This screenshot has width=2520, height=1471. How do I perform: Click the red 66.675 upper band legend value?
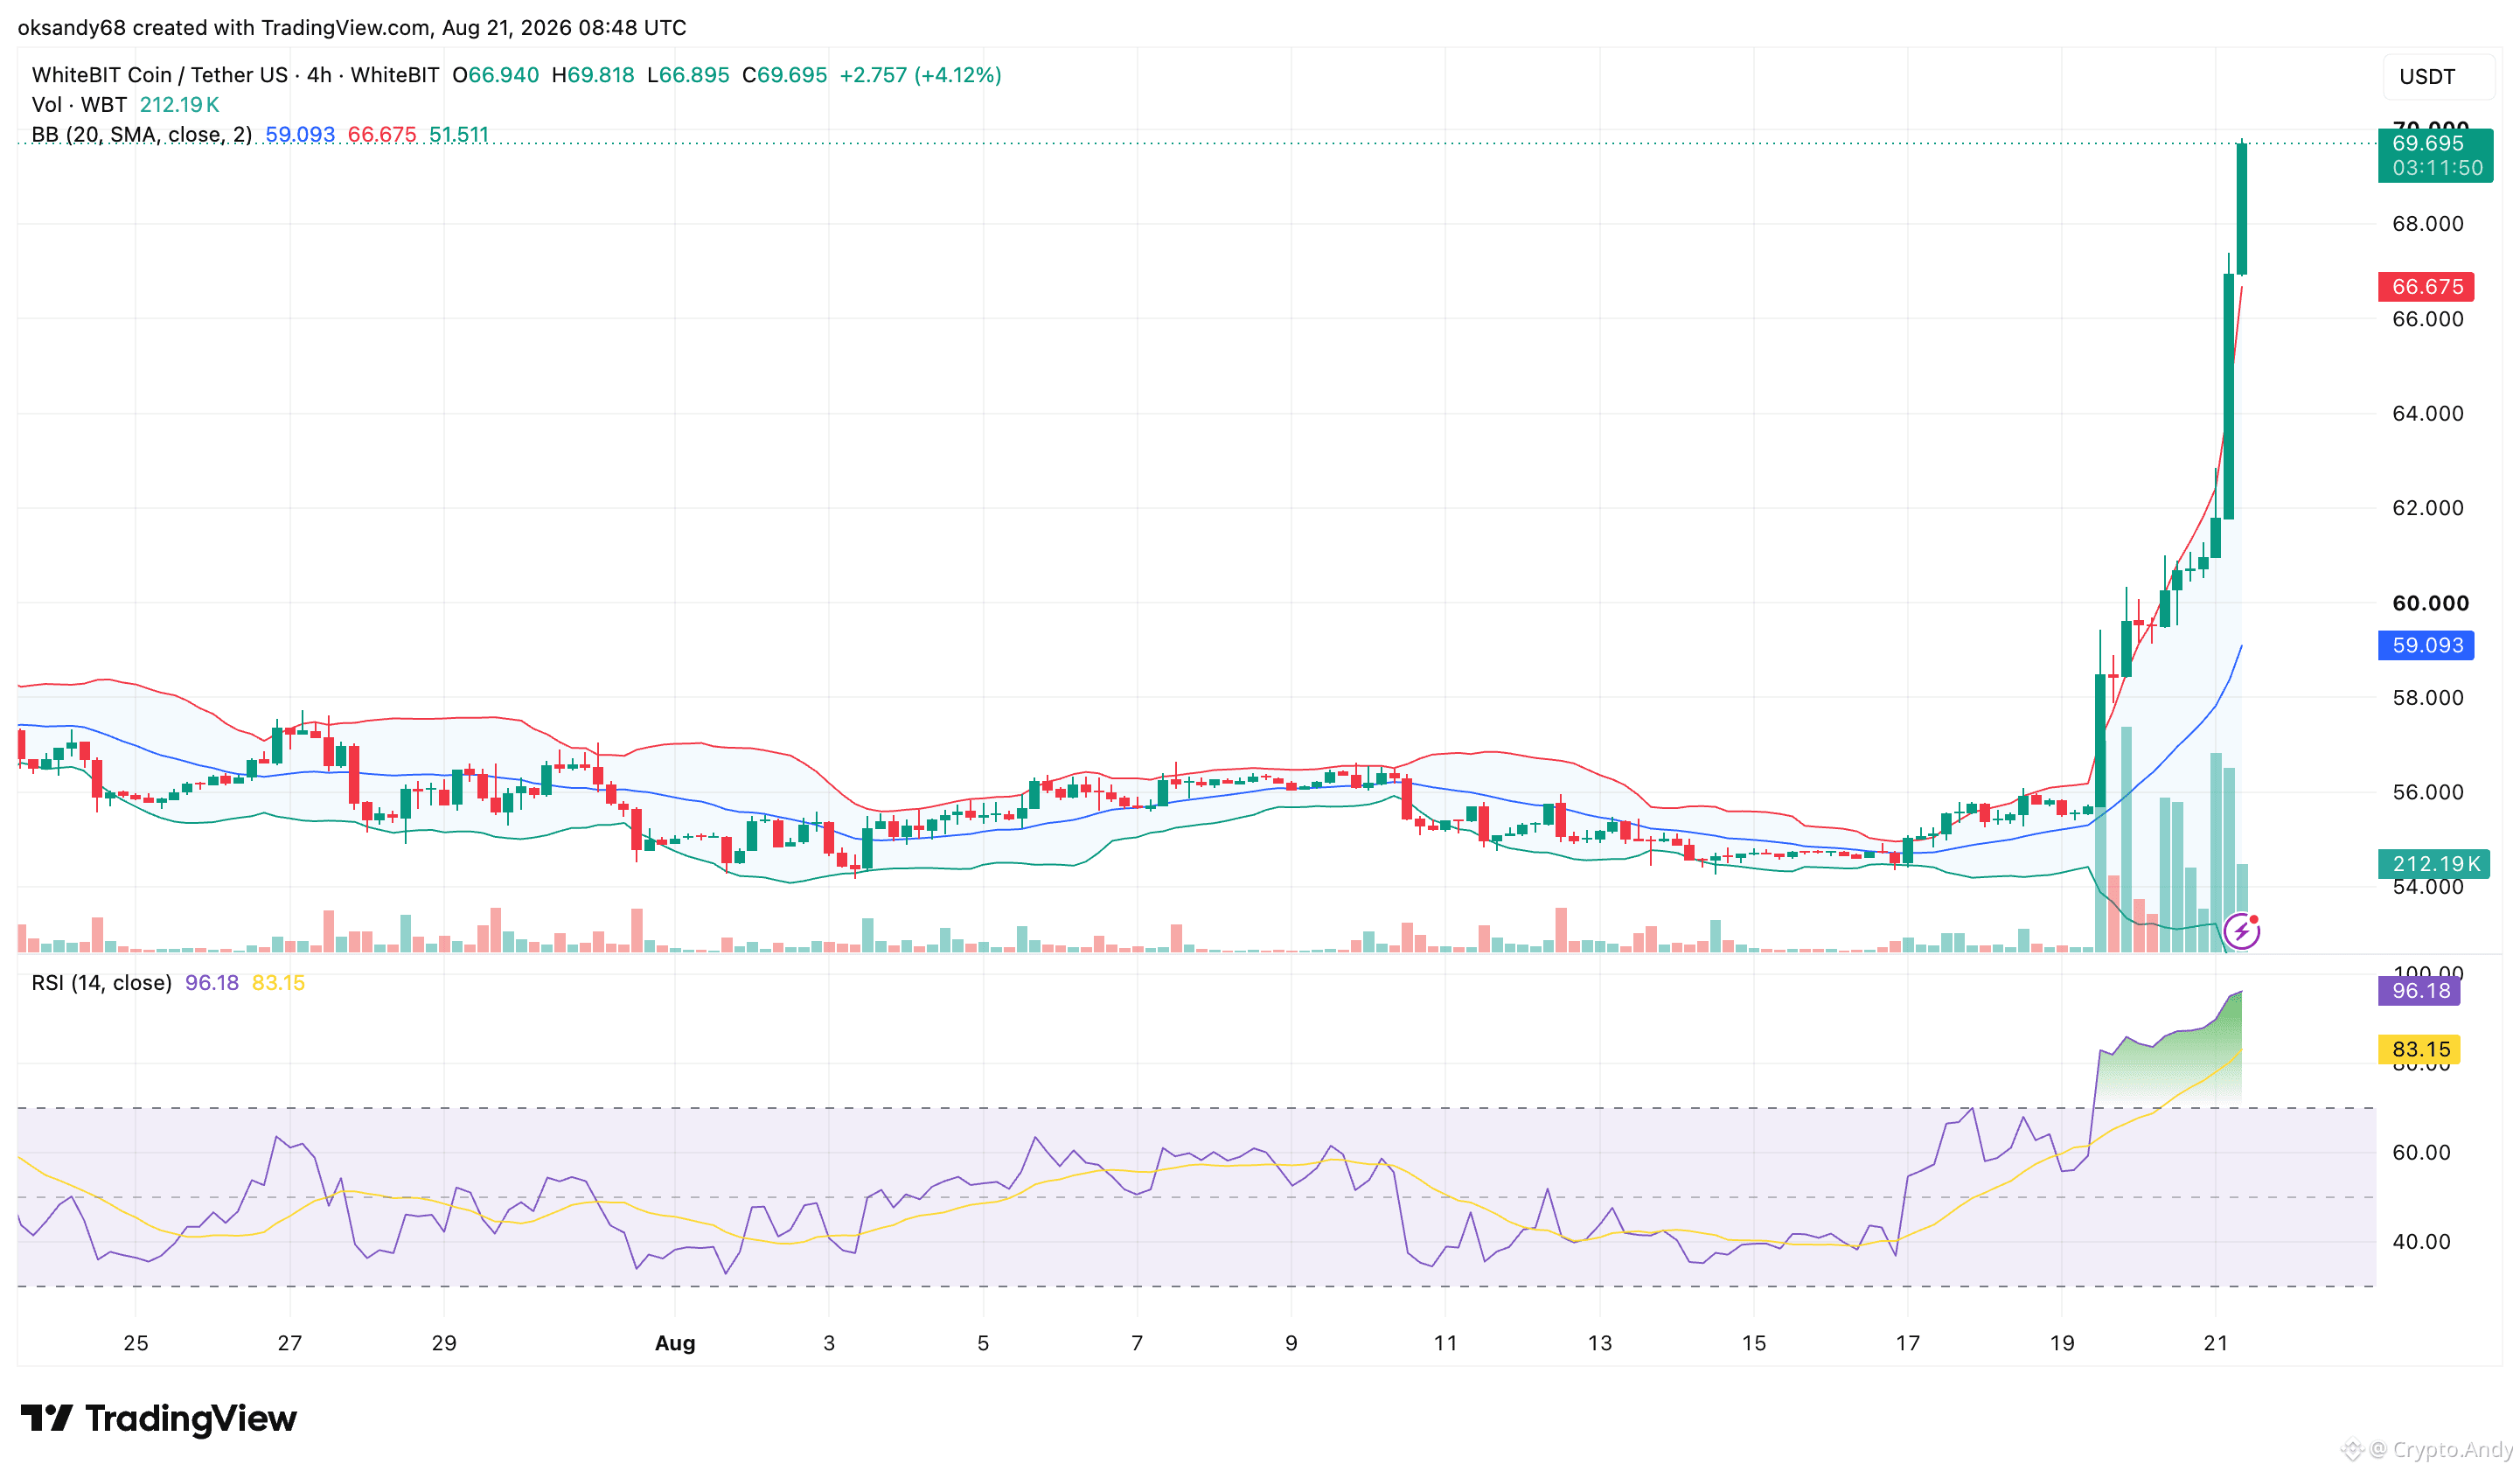(382, 135)
